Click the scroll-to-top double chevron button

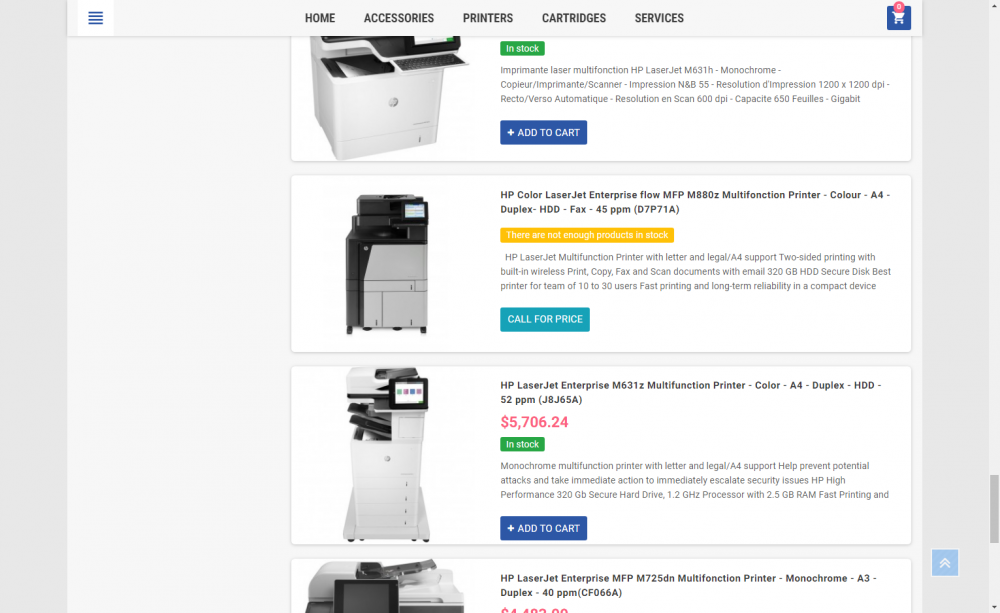945,563
